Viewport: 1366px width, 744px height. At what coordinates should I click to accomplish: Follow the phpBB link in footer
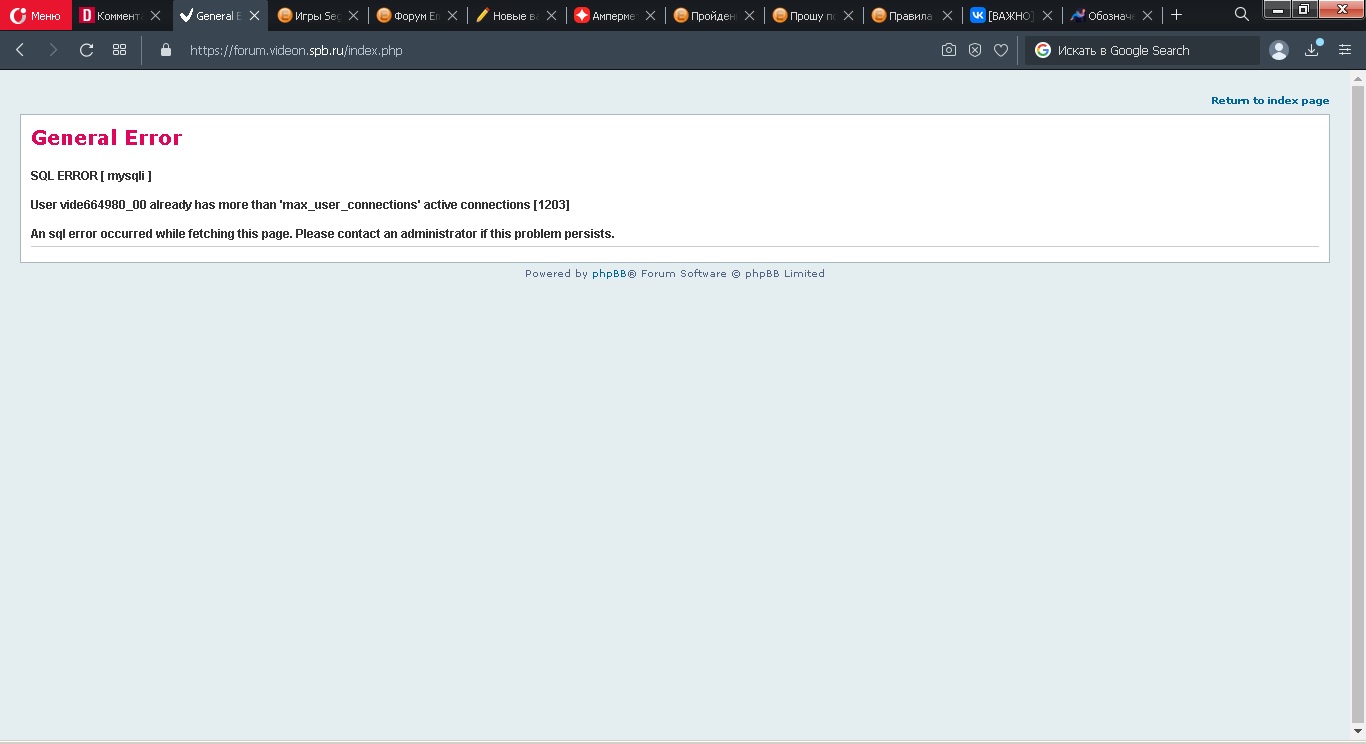point(609,274)
